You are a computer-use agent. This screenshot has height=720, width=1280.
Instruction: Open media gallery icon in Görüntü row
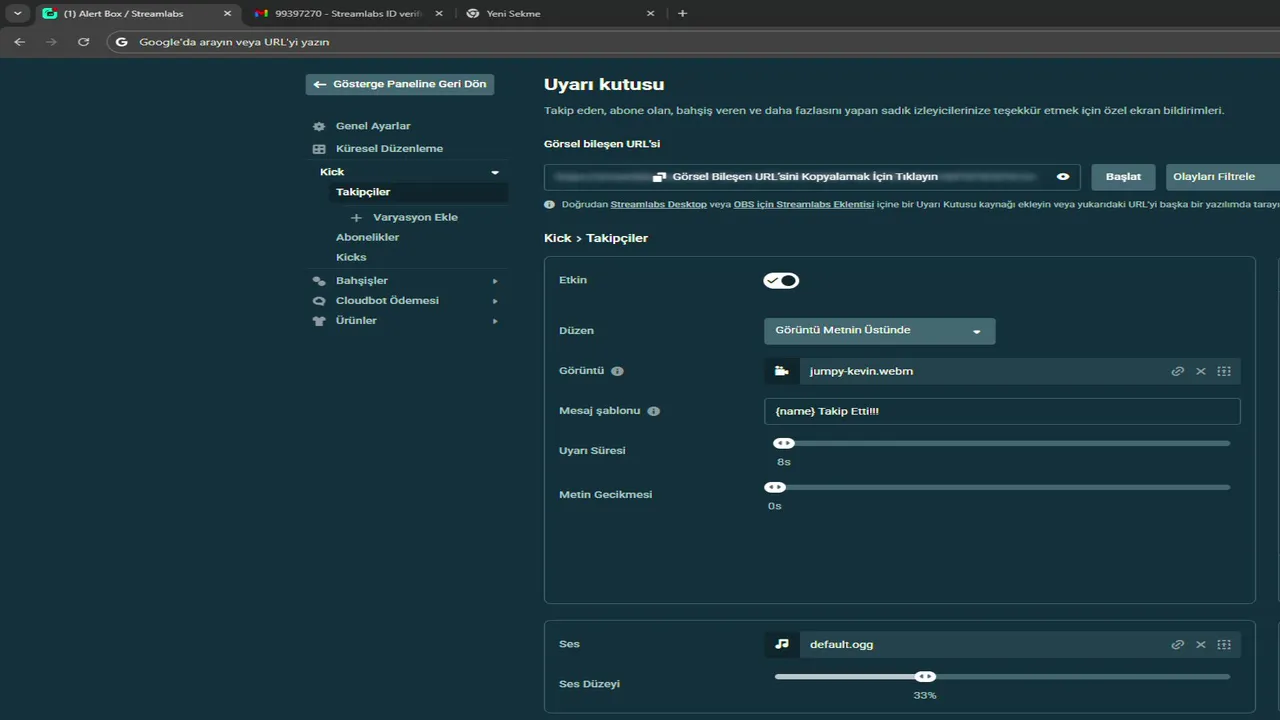(x=1224, y=371)
